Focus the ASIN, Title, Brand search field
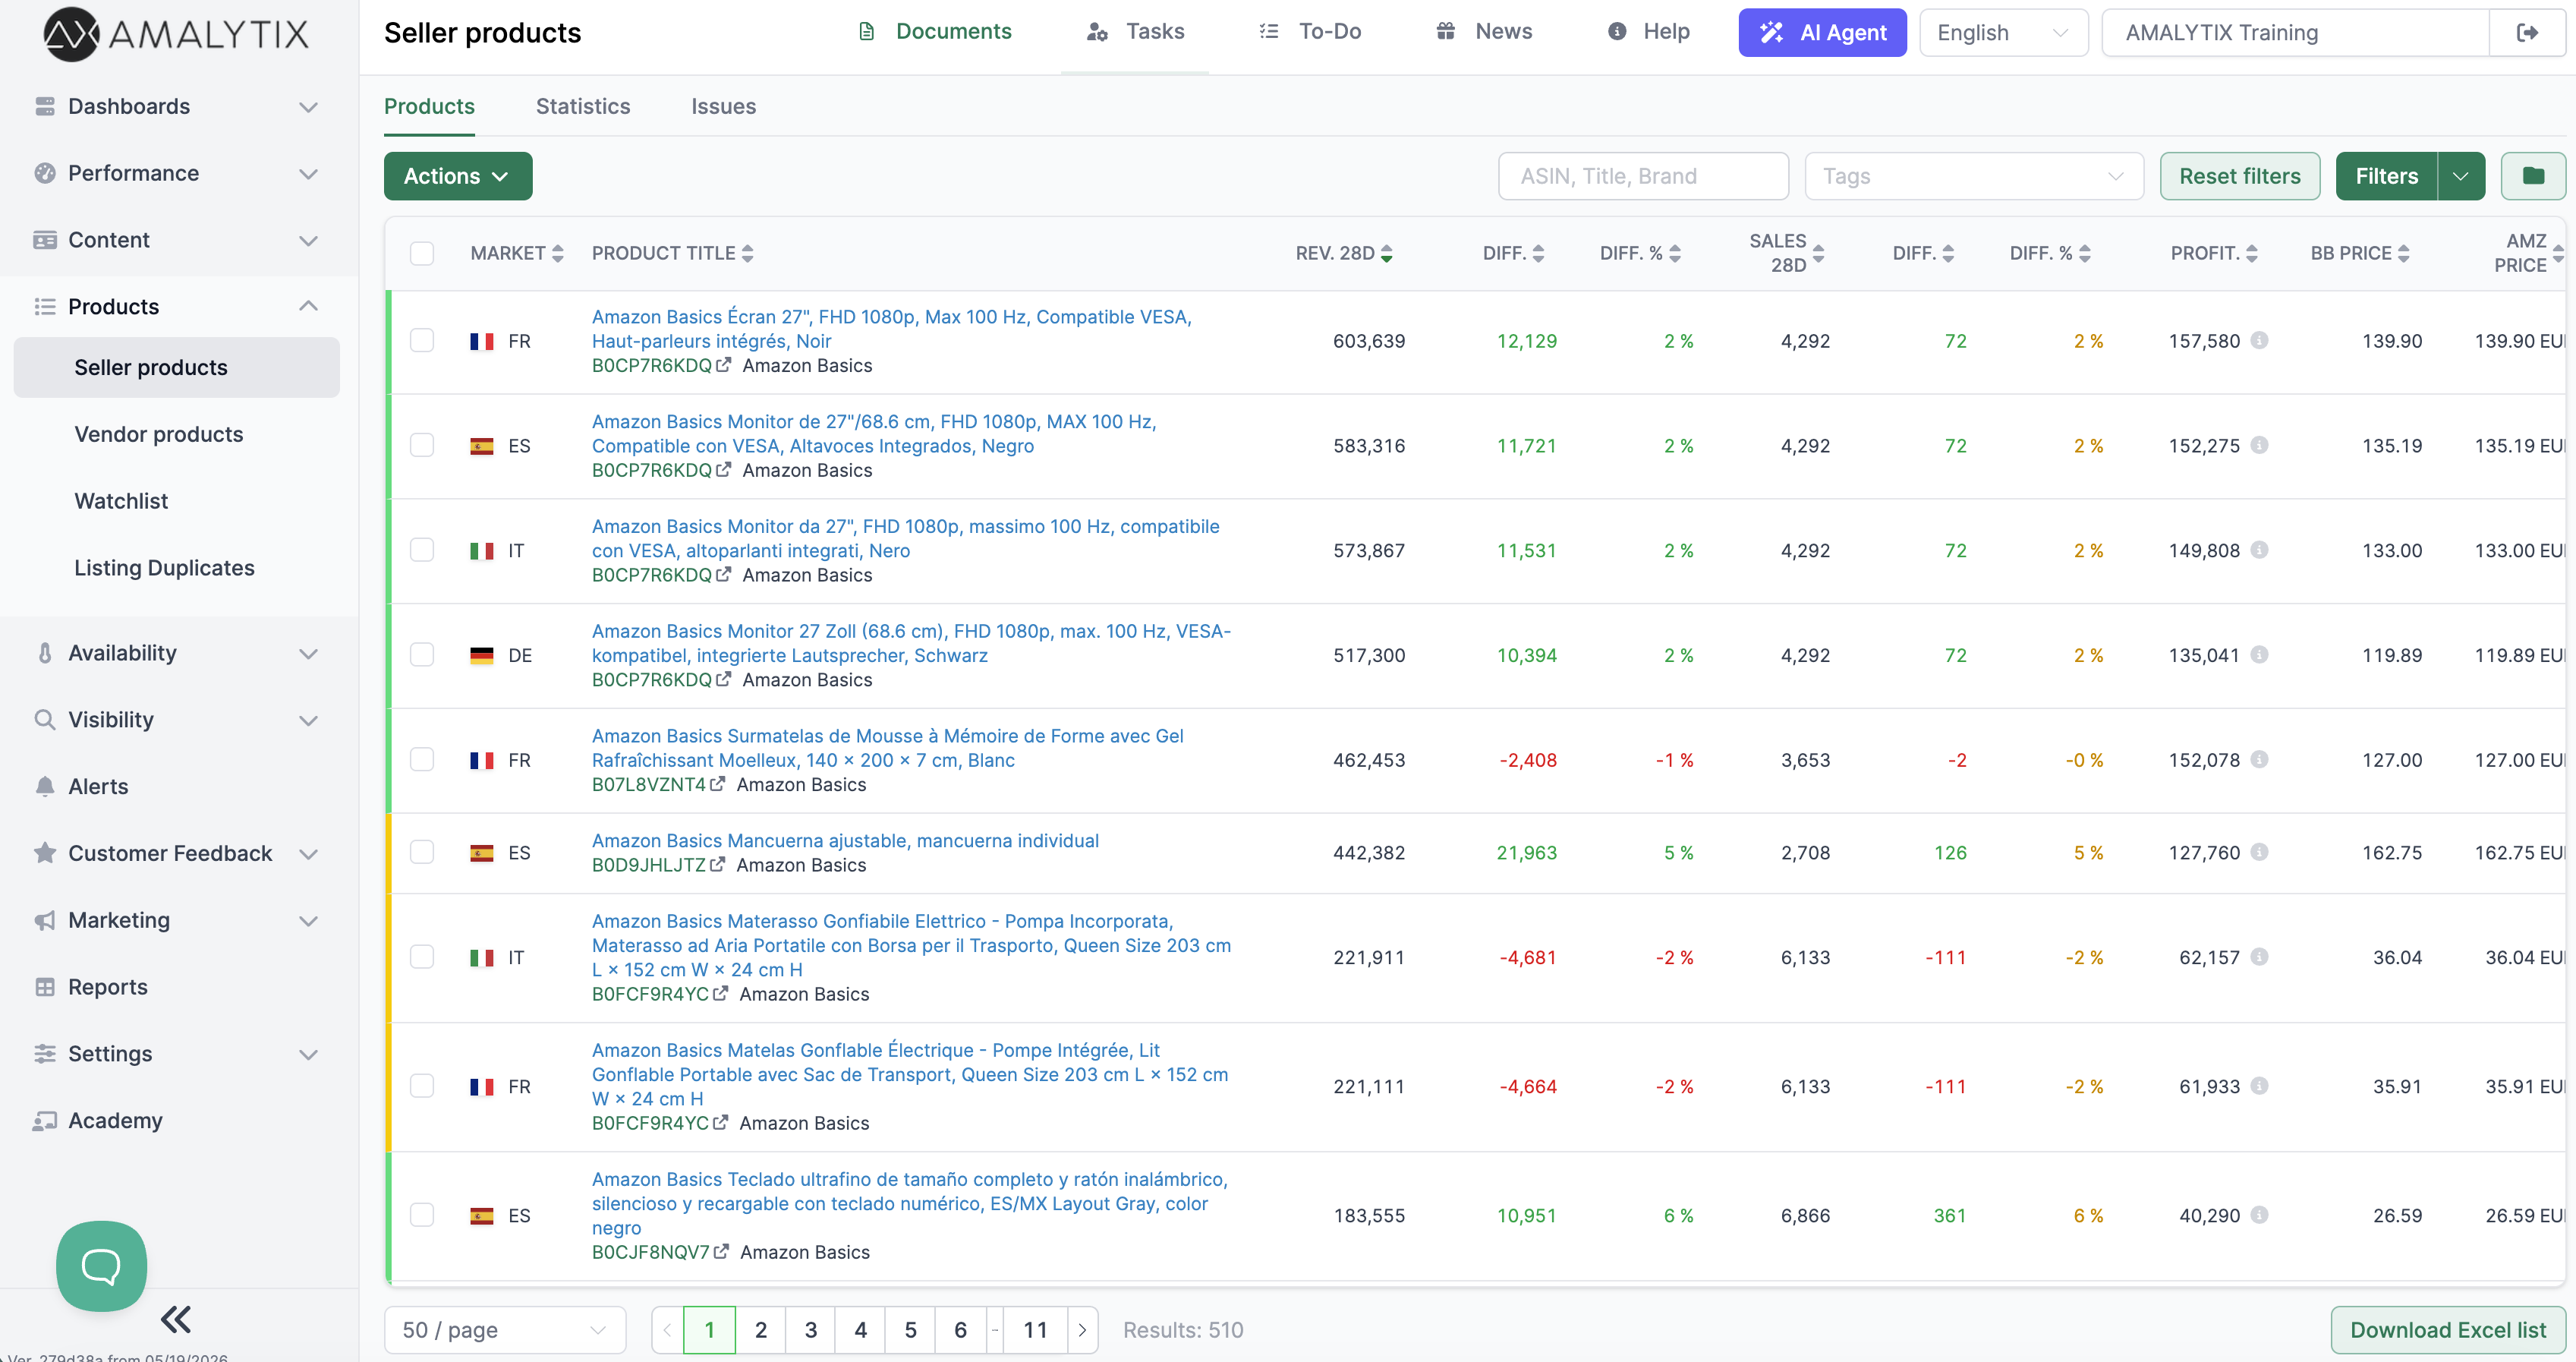The width and height of the screenshot is (2576, 1362). (x=1643, y=176)
